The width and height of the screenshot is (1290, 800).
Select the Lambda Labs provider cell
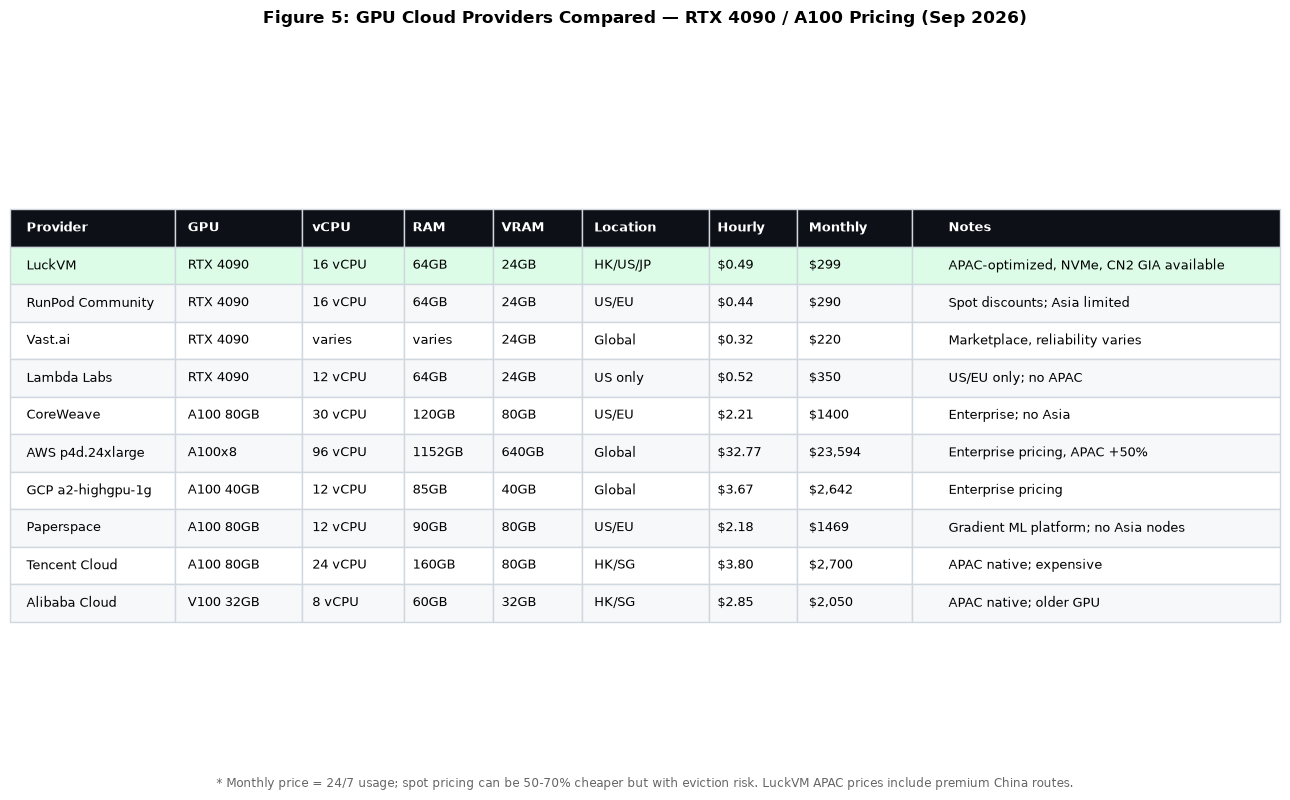click(93, 378)
